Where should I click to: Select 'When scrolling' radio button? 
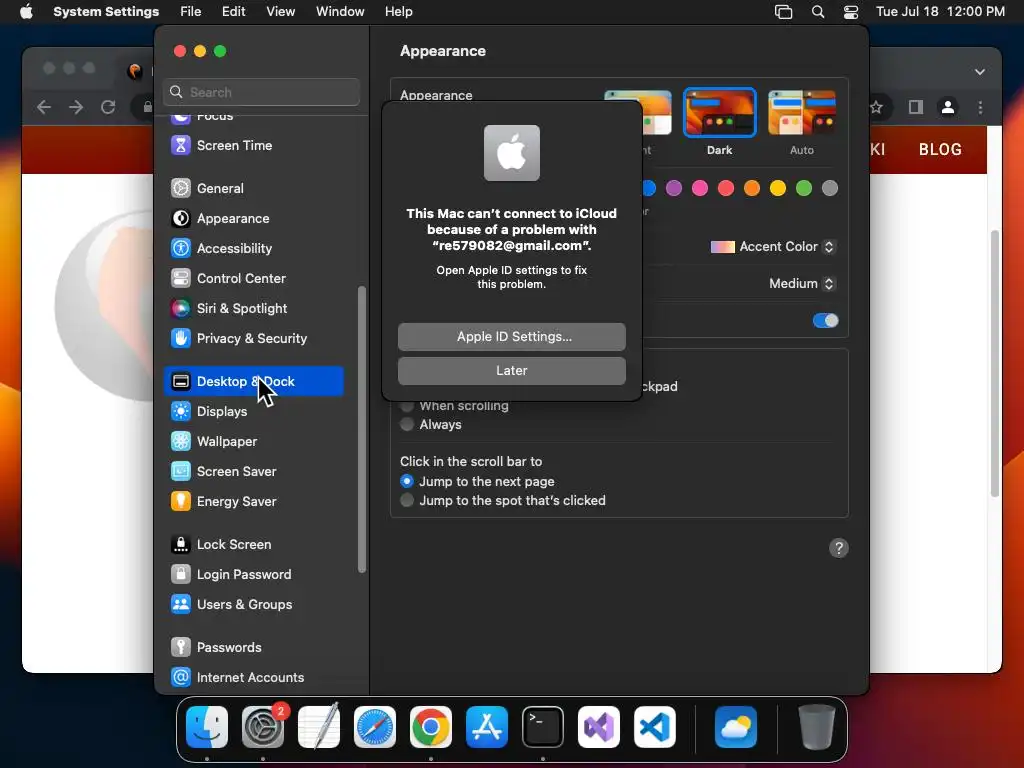pyautogui.click(x=407, y=406)
